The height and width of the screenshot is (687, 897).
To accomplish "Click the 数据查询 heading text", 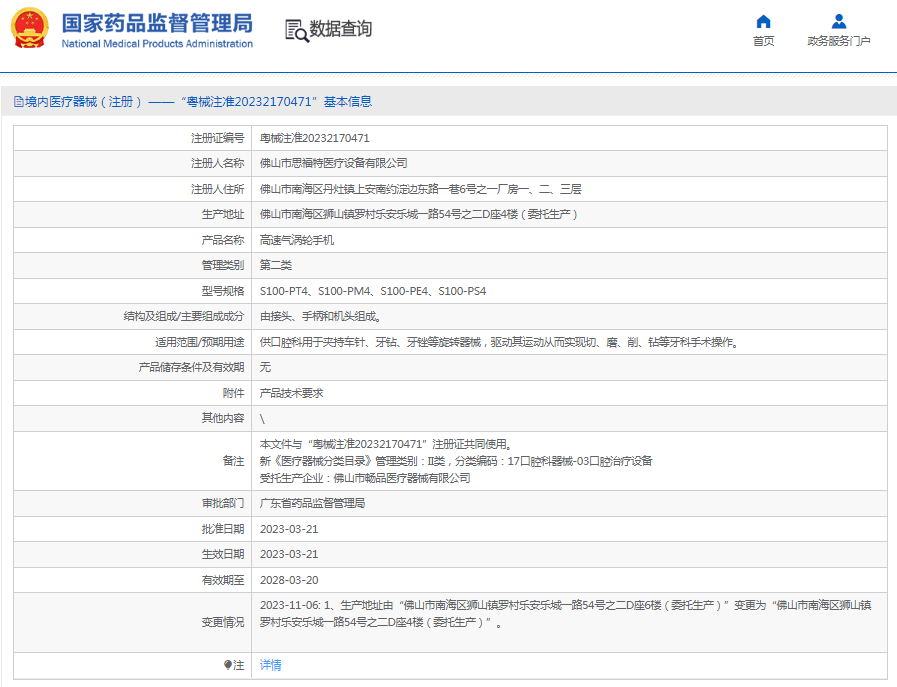I will [340, 29].
